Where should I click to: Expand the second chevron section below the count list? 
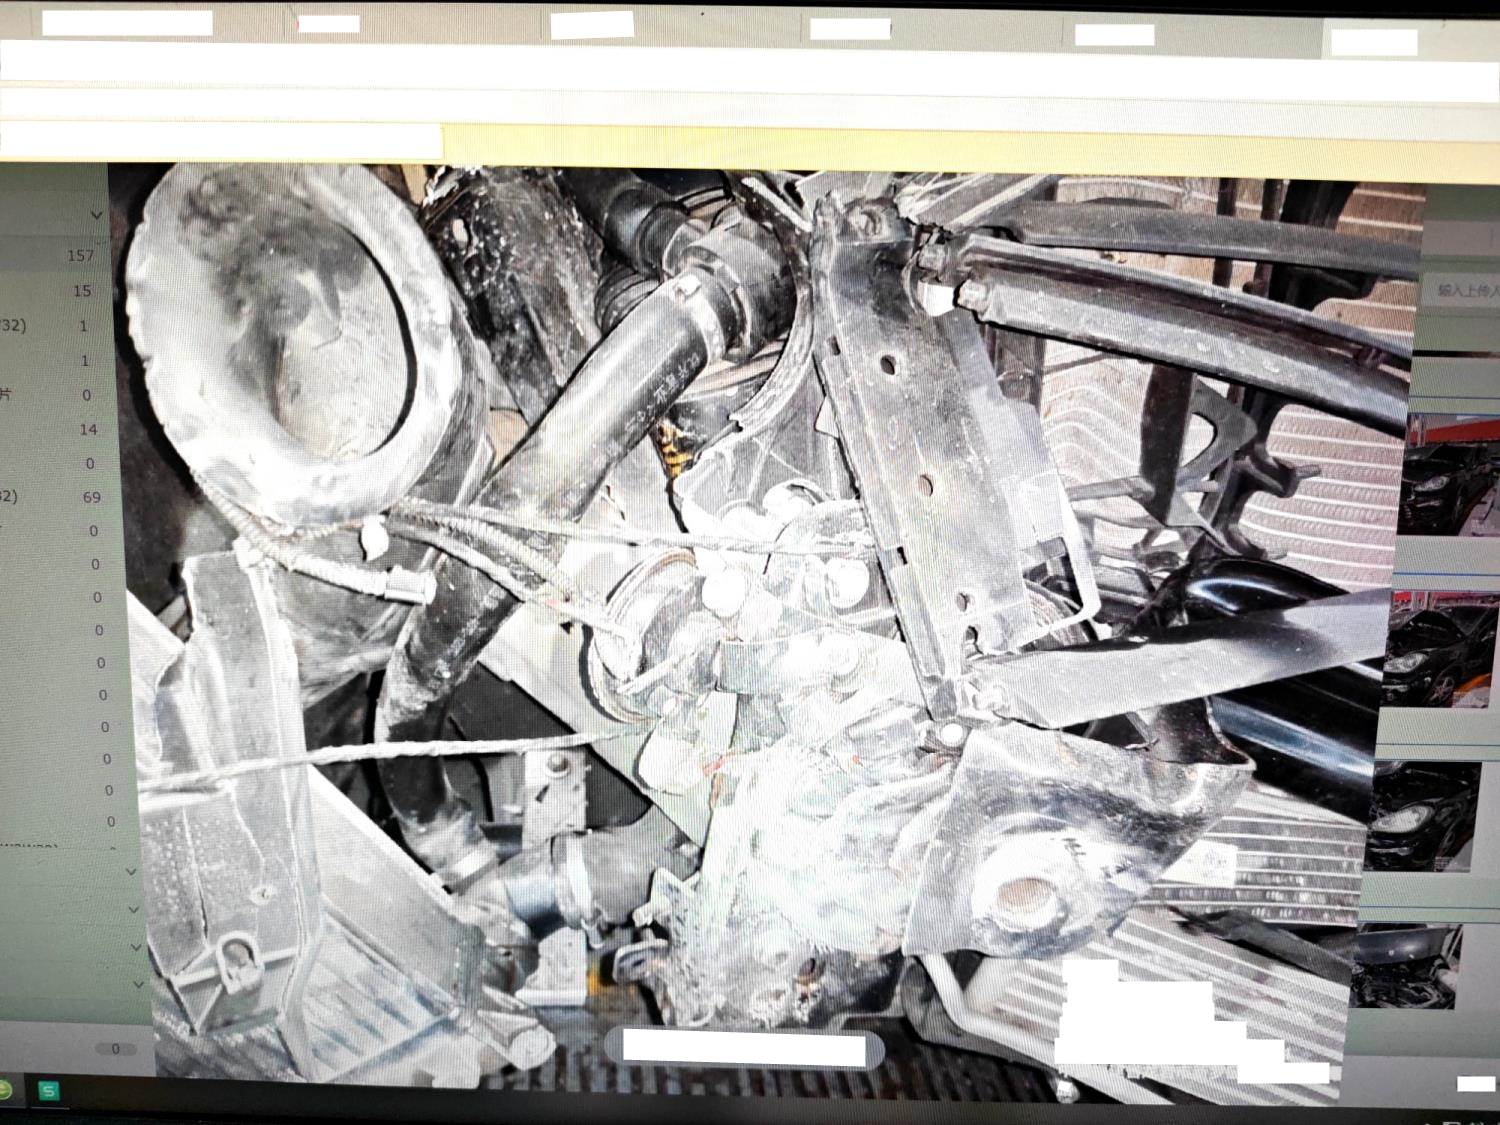coord(134,909)
